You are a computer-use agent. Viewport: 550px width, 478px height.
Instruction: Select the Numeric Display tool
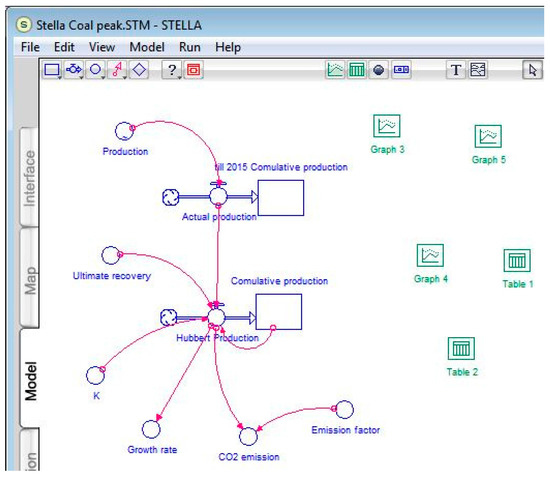[x=401, y=70]
